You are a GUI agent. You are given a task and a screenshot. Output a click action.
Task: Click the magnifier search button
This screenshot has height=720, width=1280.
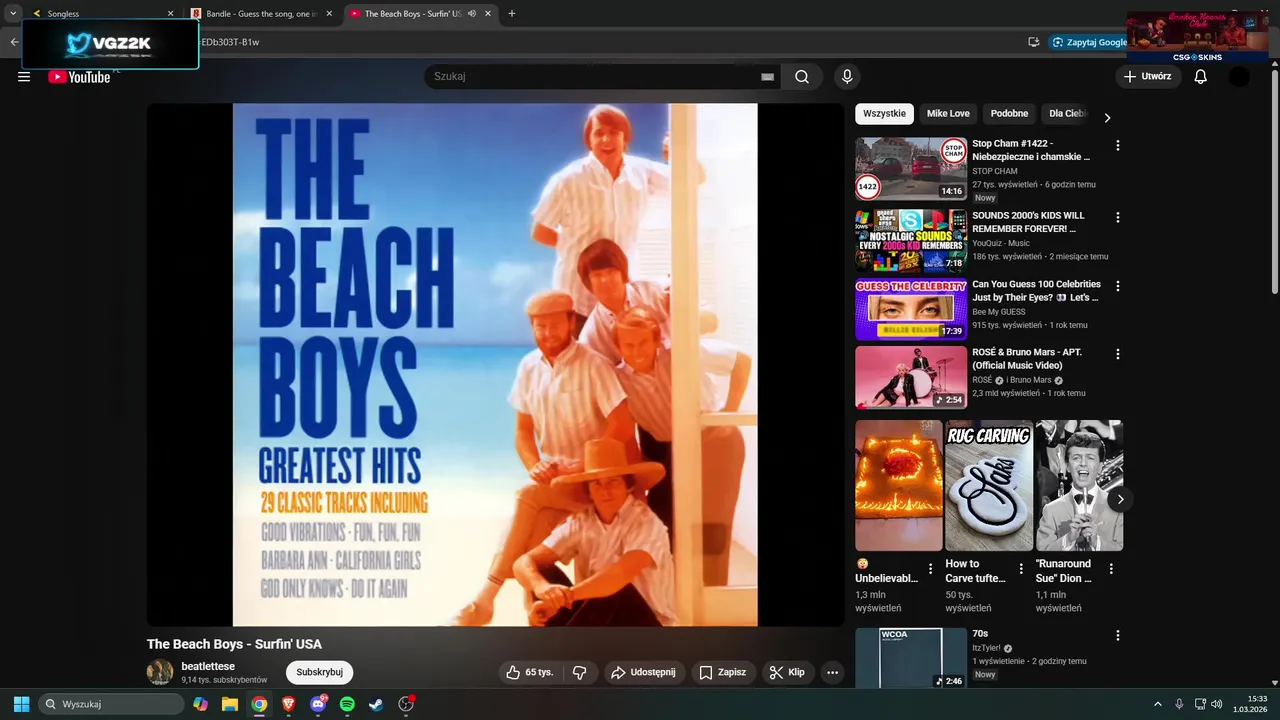tap(802, 77)
